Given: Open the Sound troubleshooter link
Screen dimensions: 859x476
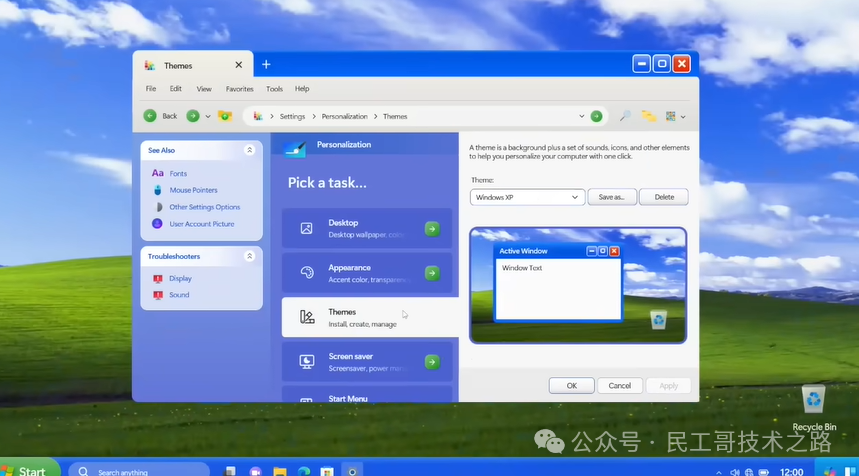Looking at the screenshot, I should point(179,295).
